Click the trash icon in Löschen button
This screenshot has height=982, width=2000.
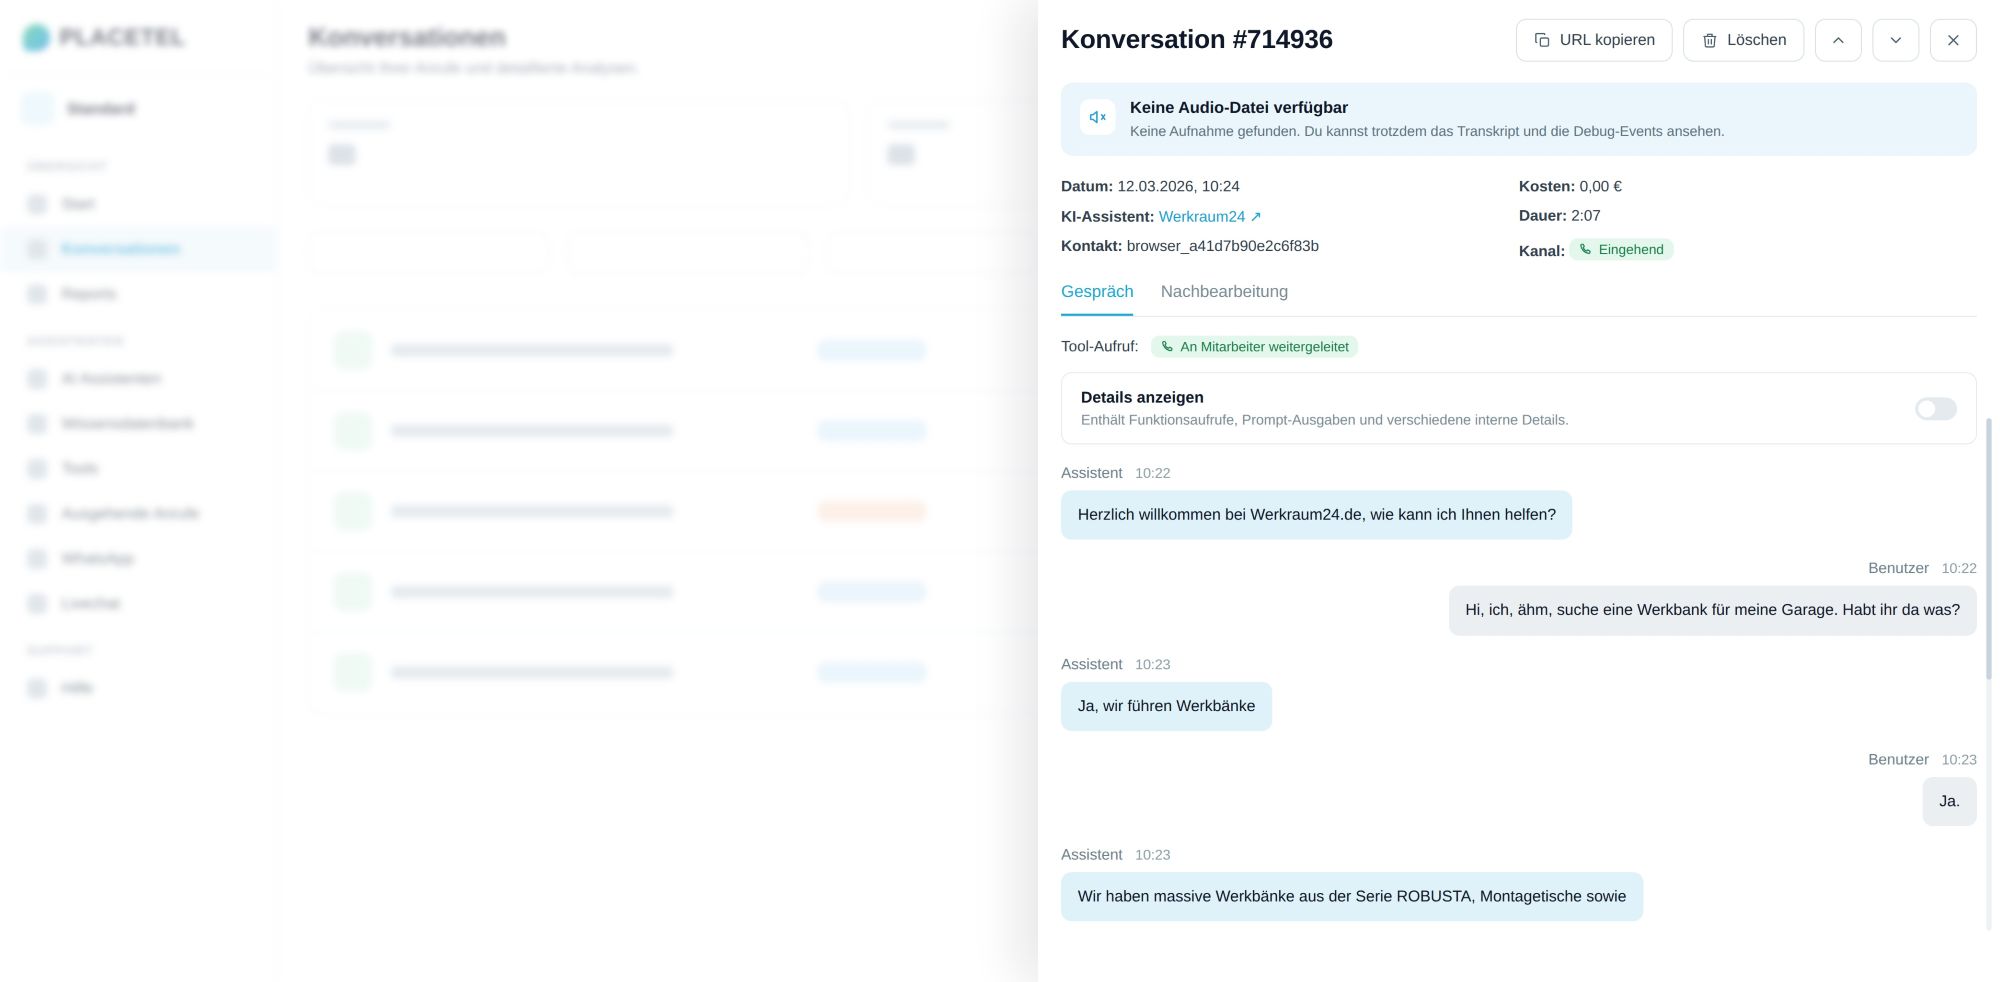1710,40
